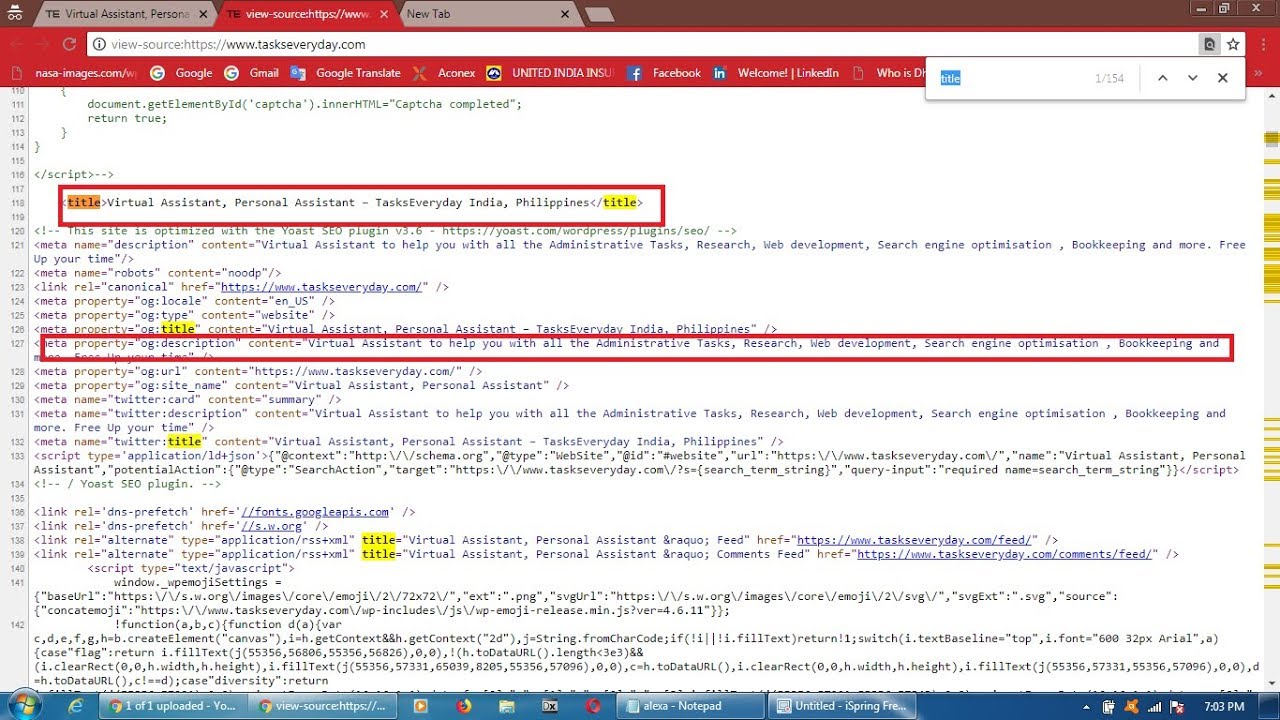Viewport: 1280px width, 720px height.
Task: Open the first Google bookmark
Action: coord(182,73)
